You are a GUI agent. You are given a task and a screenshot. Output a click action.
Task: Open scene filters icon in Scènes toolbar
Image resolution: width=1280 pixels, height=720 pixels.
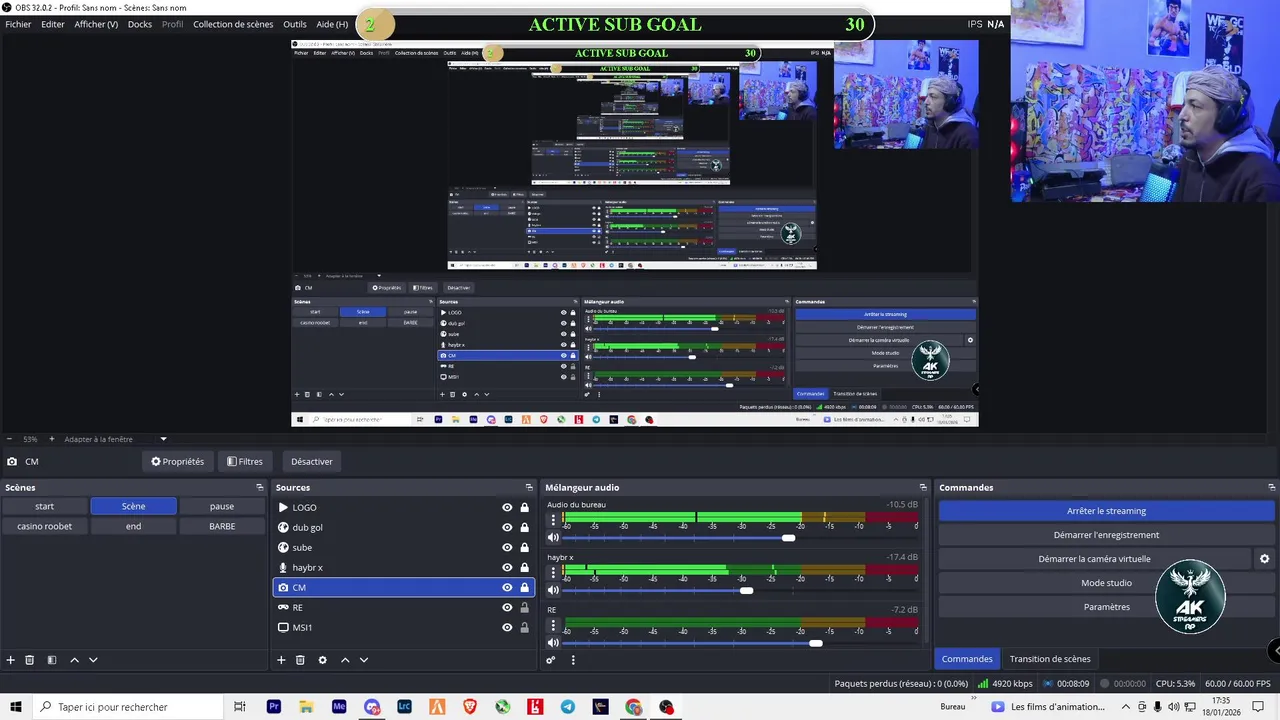tap(52, 660)
